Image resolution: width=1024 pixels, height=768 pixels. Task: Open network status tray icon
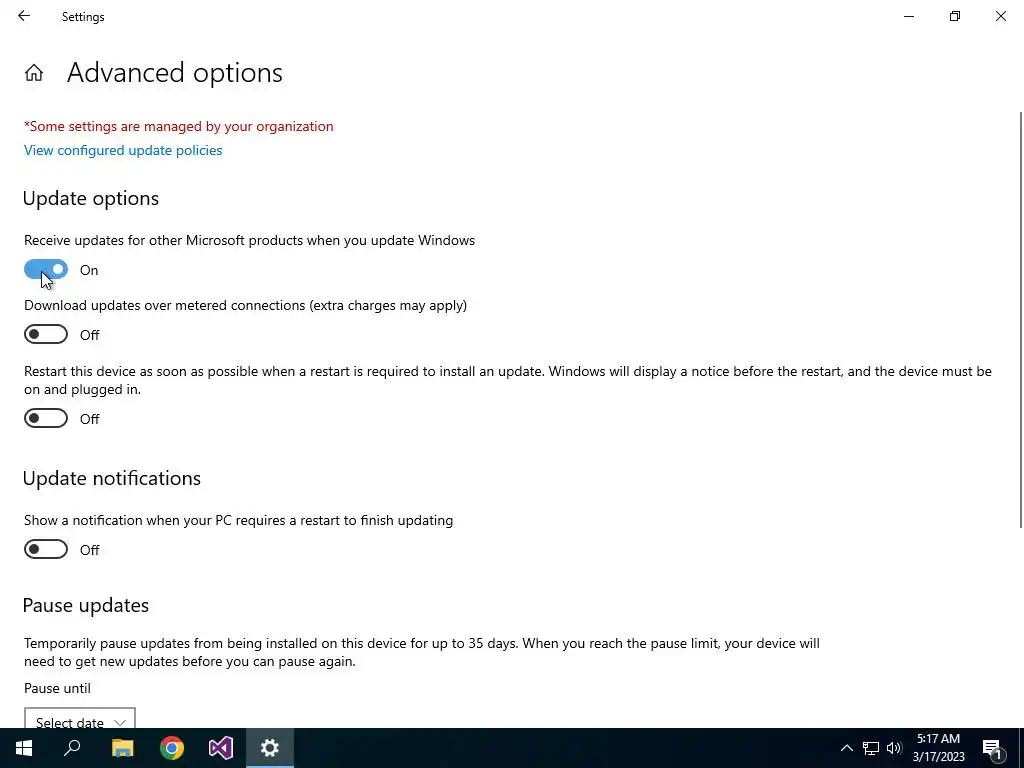pos(871,748)
